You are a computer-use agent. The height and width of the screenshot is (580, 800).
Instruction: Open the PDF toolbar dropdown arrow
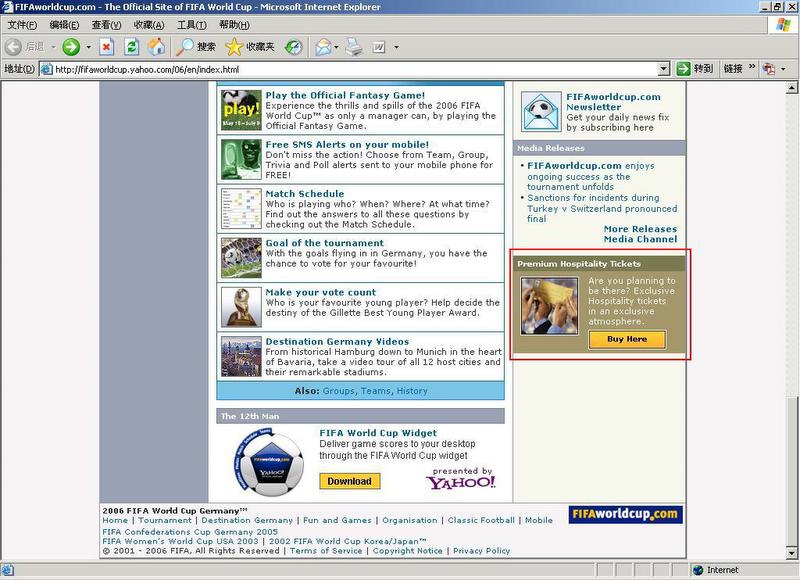point(783,69)
